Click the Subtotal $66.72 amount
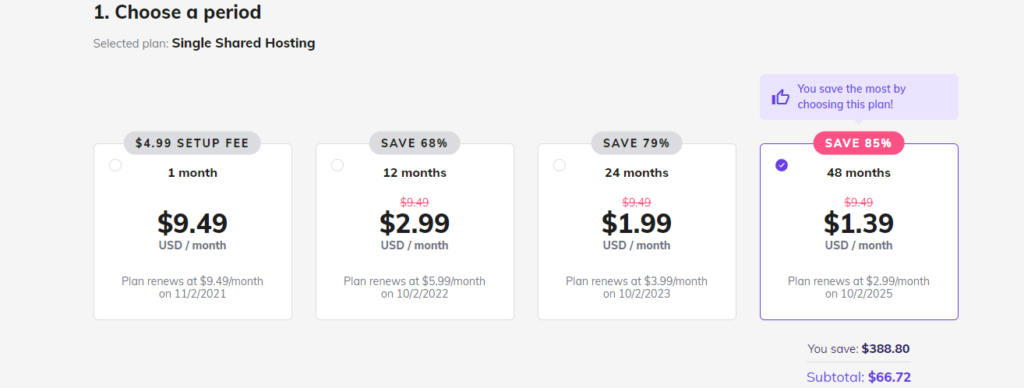The width and height of the screenshot is (1024, 388). tap(859, 377)
